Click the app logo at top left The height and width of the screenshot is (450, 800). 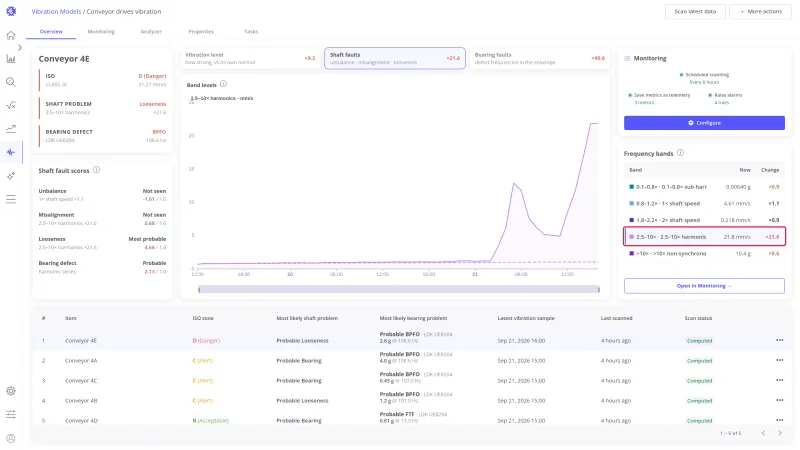point(11,11)
